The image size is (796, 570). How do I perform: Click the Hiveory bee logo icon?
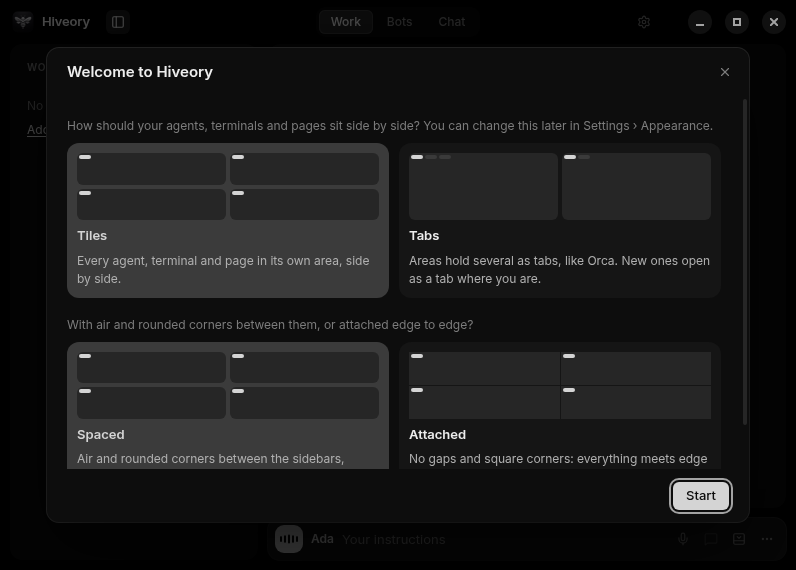point(23,22)
